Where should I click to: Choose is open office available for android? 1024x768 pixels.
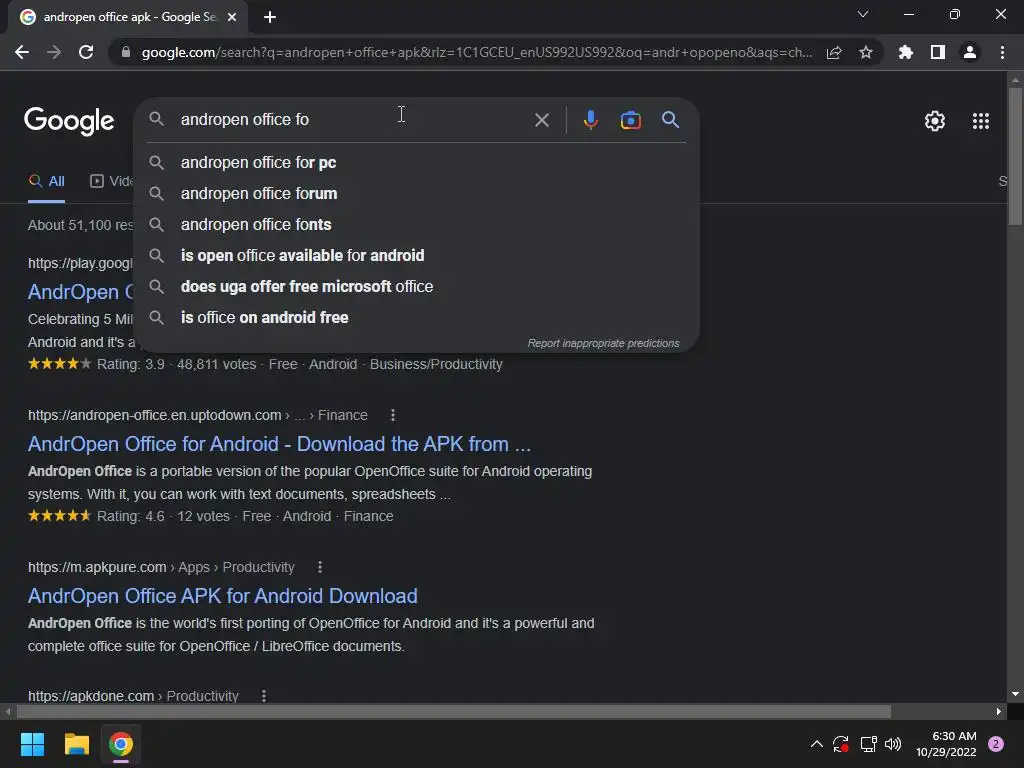[417, 255]
